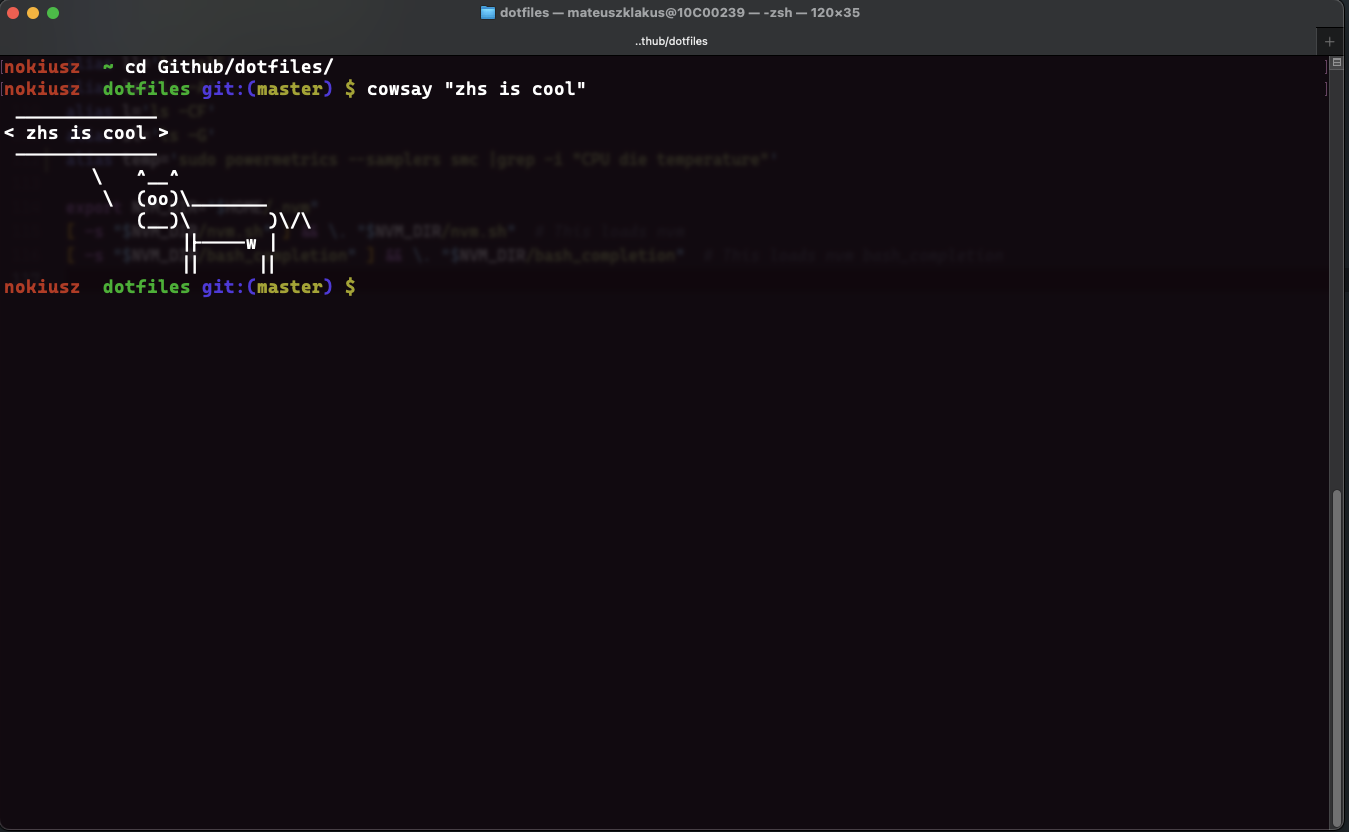
Task: Click the dotfiles folder proxy icon in title
Action: pyautogui.click(x=488, y=13)
